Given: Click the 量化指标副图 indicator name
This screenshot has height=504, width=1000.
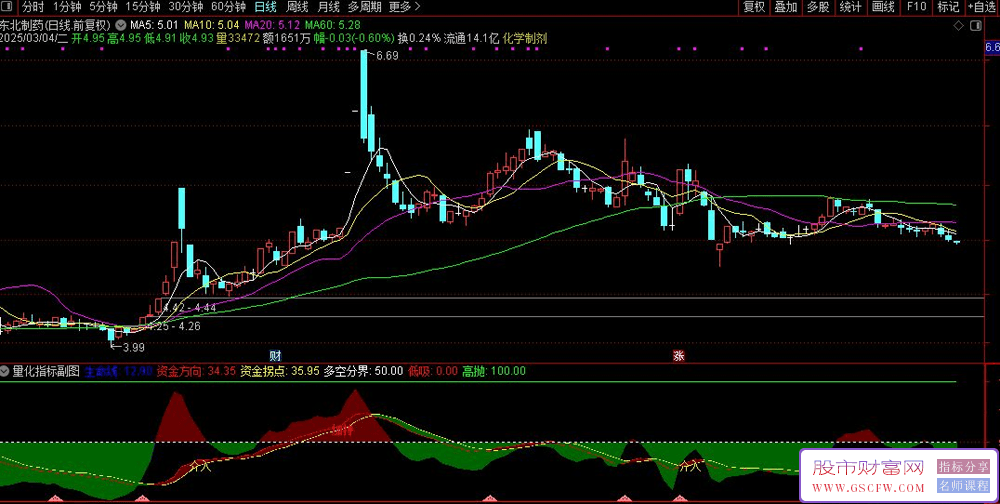Looking at the screenshot, I should click(x=46, y=371).
